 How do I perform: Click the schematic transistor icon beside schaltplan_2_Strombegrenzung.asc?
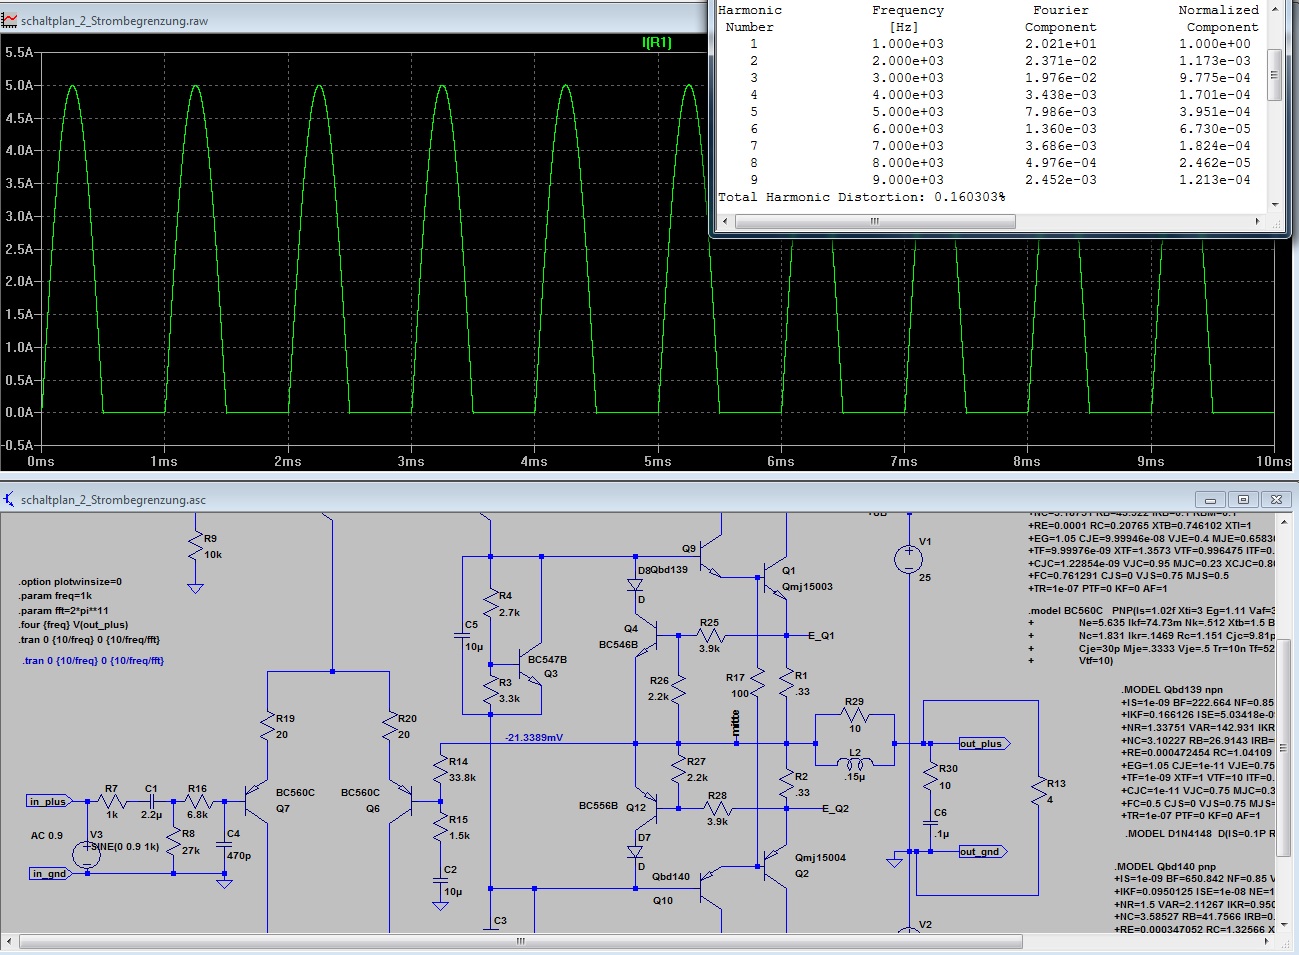click(10, 499)
